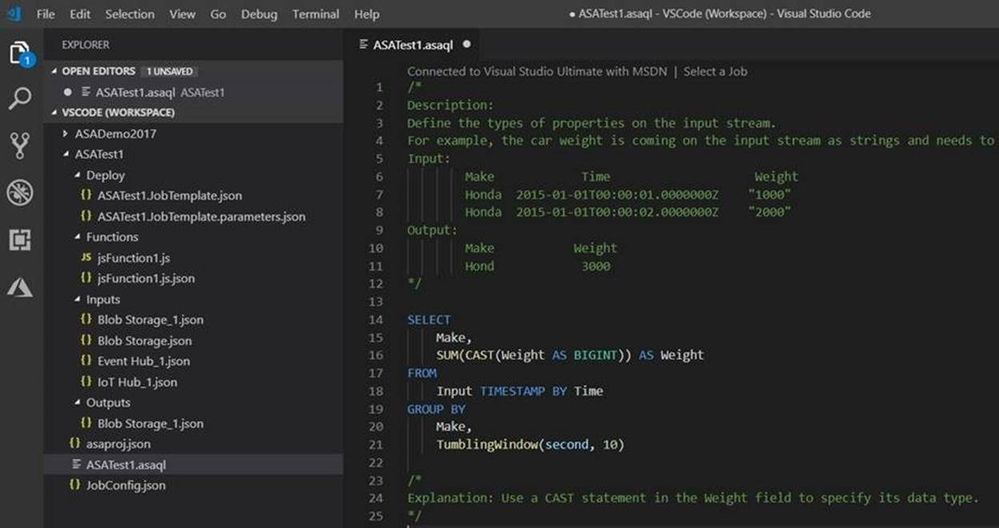The image size is (999, 528).
Task: Click 'Select a Job' code lens link
Action: click(715, 71)
